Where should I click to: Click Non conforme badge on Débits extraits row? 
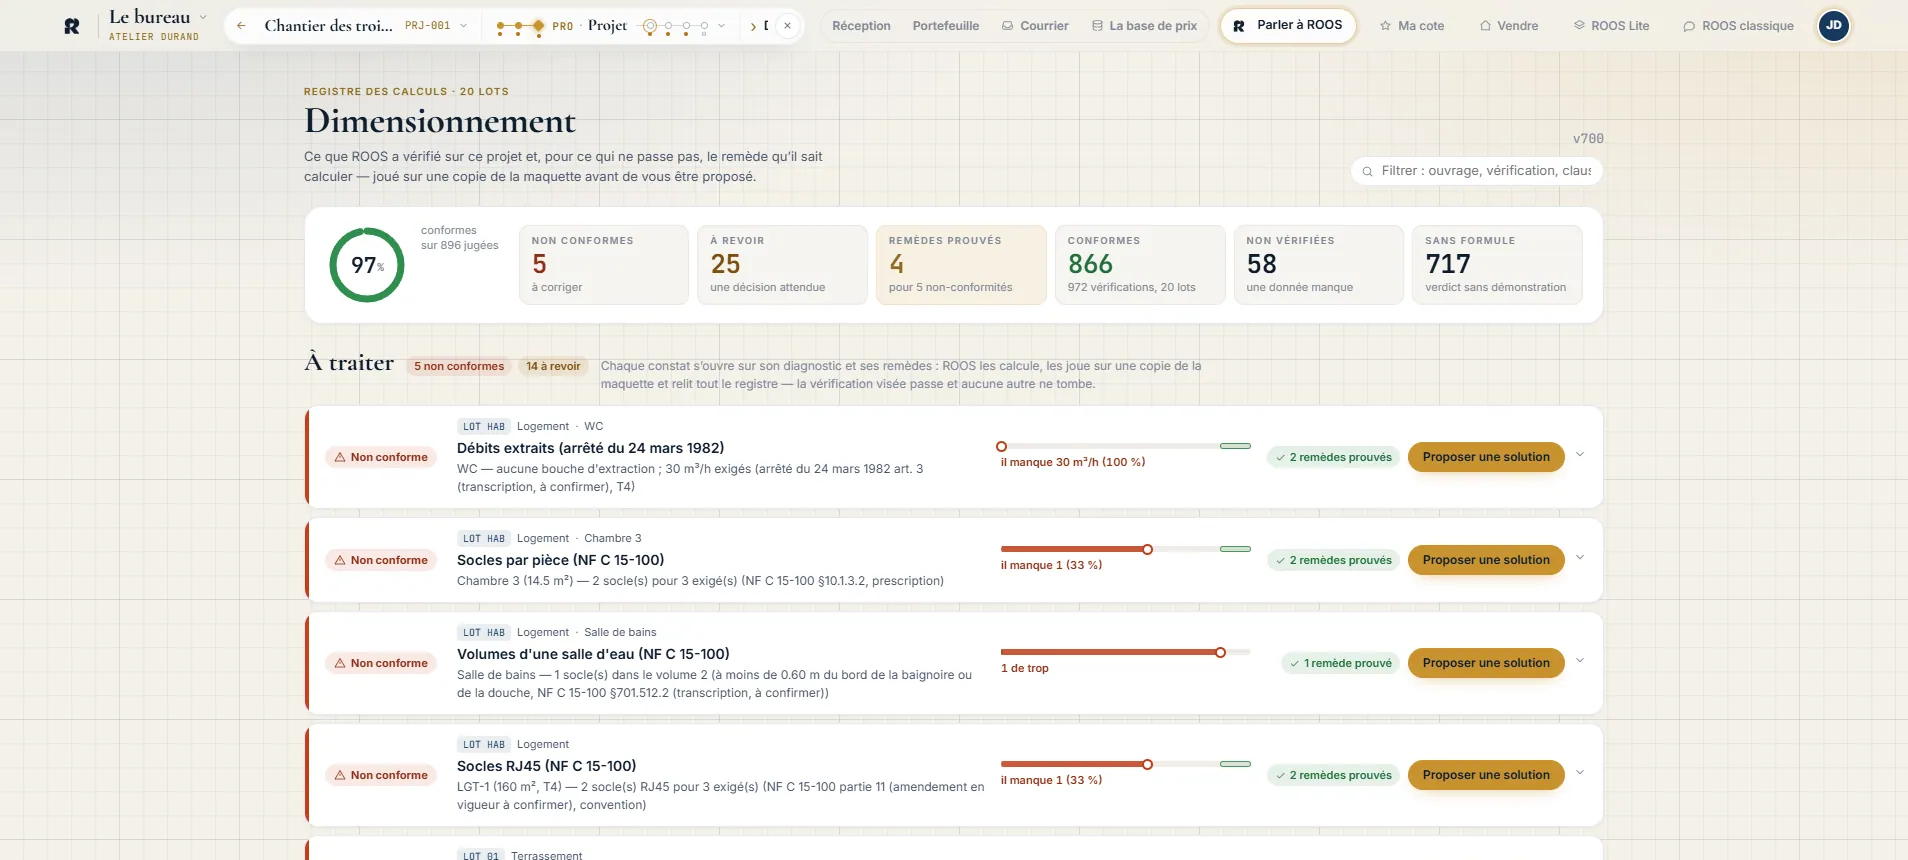coord(381,457)
